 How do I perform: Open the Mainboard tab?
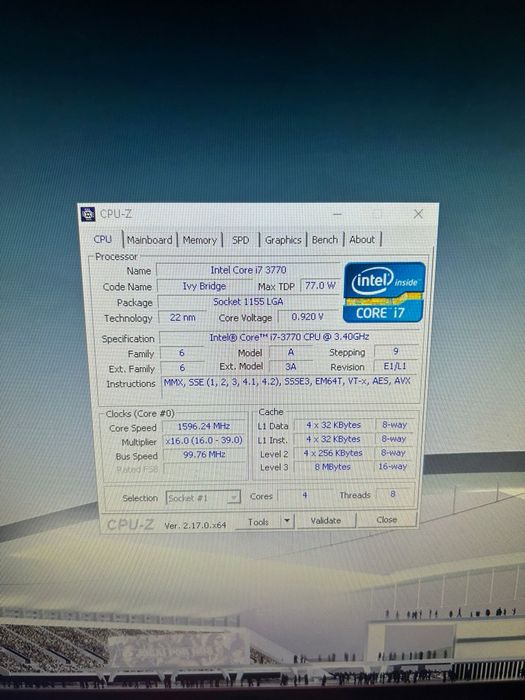(x=150, y=240)
